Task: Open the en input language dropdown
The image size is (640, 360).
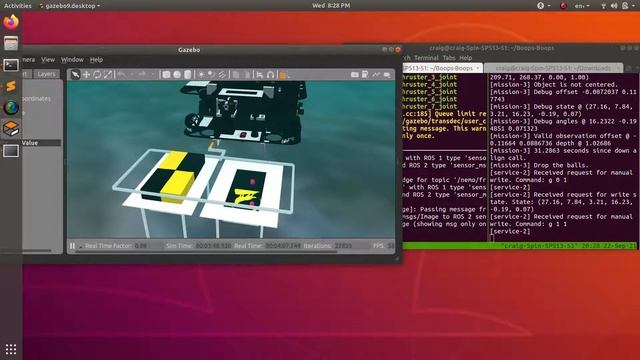Action: [582, 6]
